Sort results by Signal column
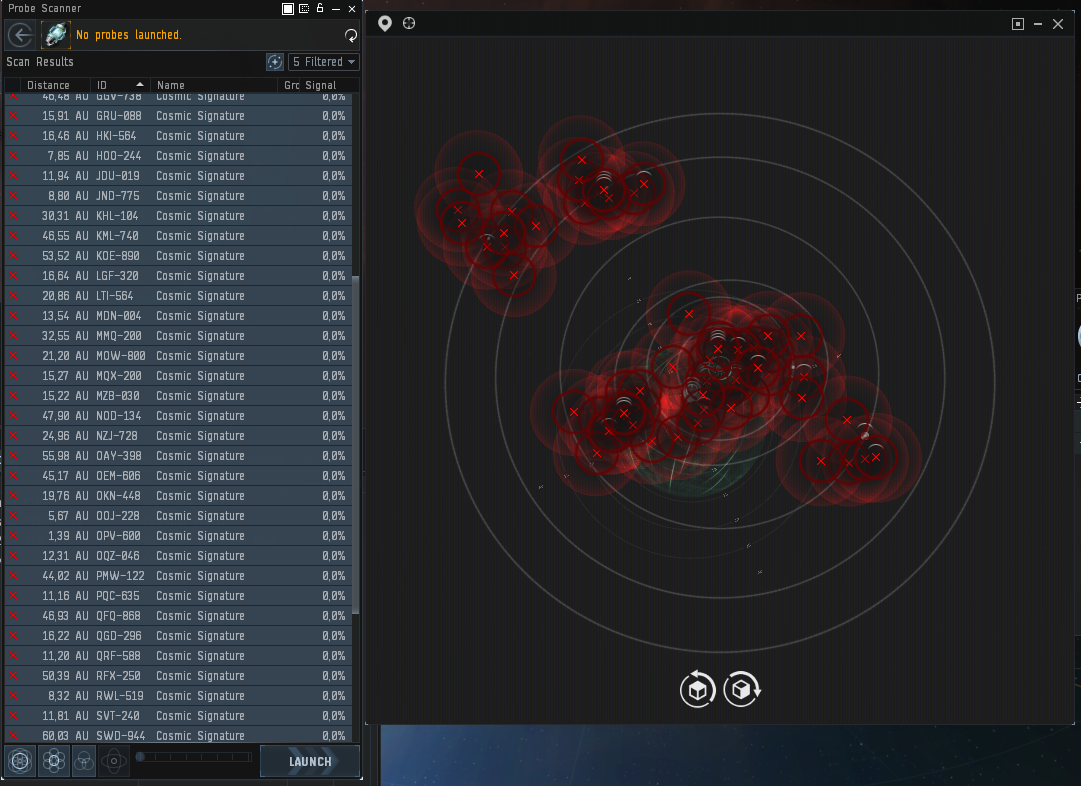 coord(321,85)
